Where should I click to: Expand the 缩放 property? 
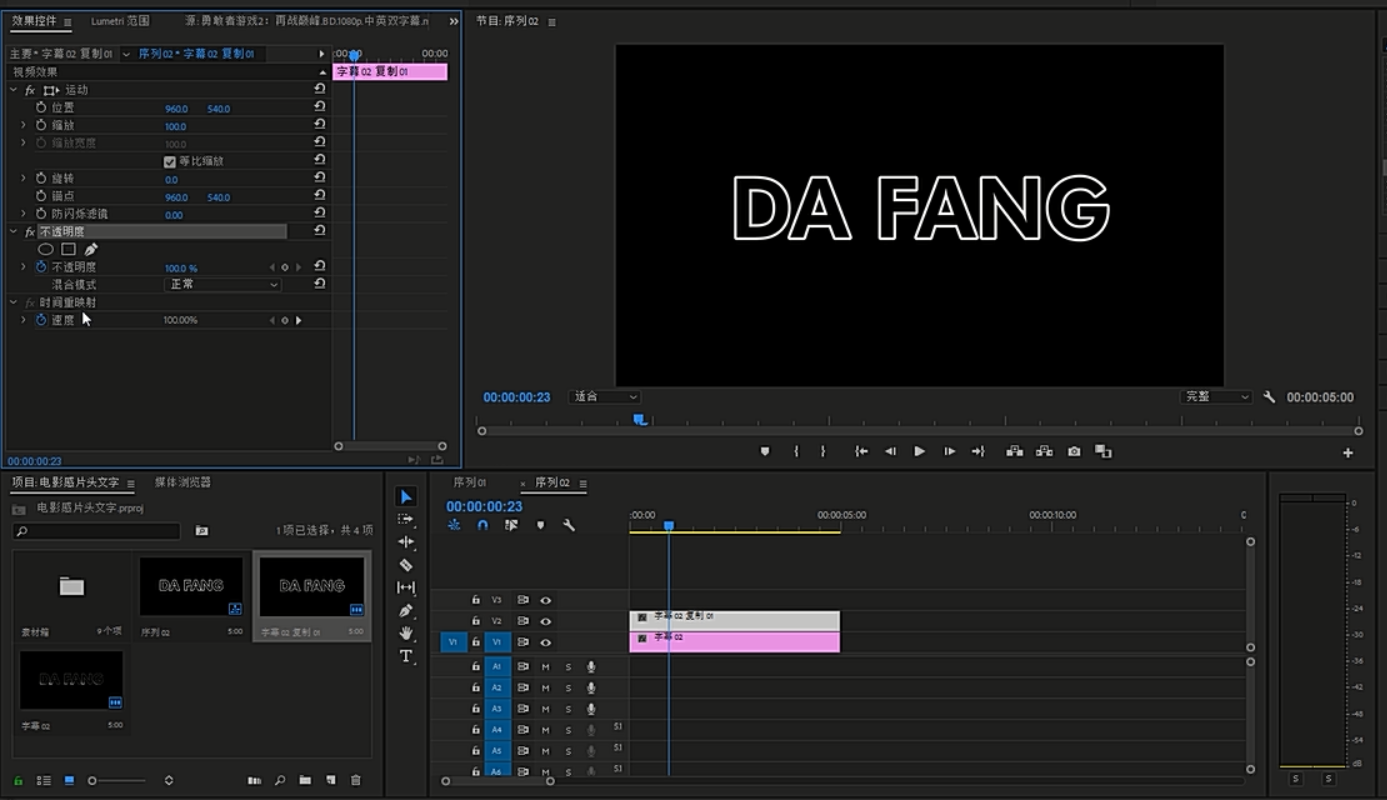(23, 125)
